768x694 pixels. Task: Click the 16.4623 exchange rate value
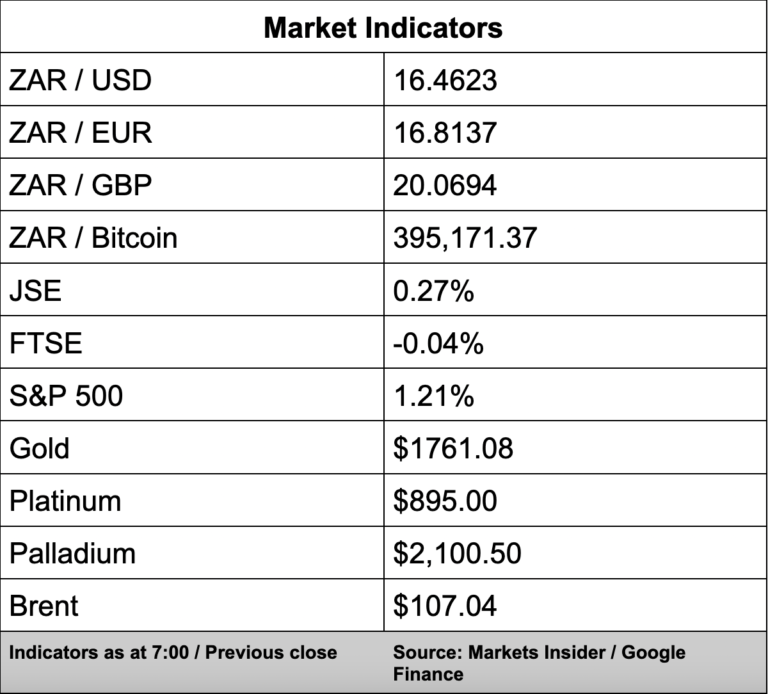445,80
